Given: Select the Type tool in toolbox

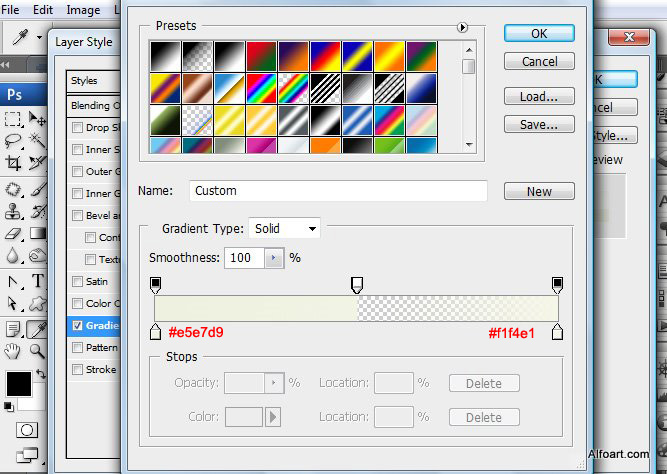Looking at the screenshot, I should point(38,281).
